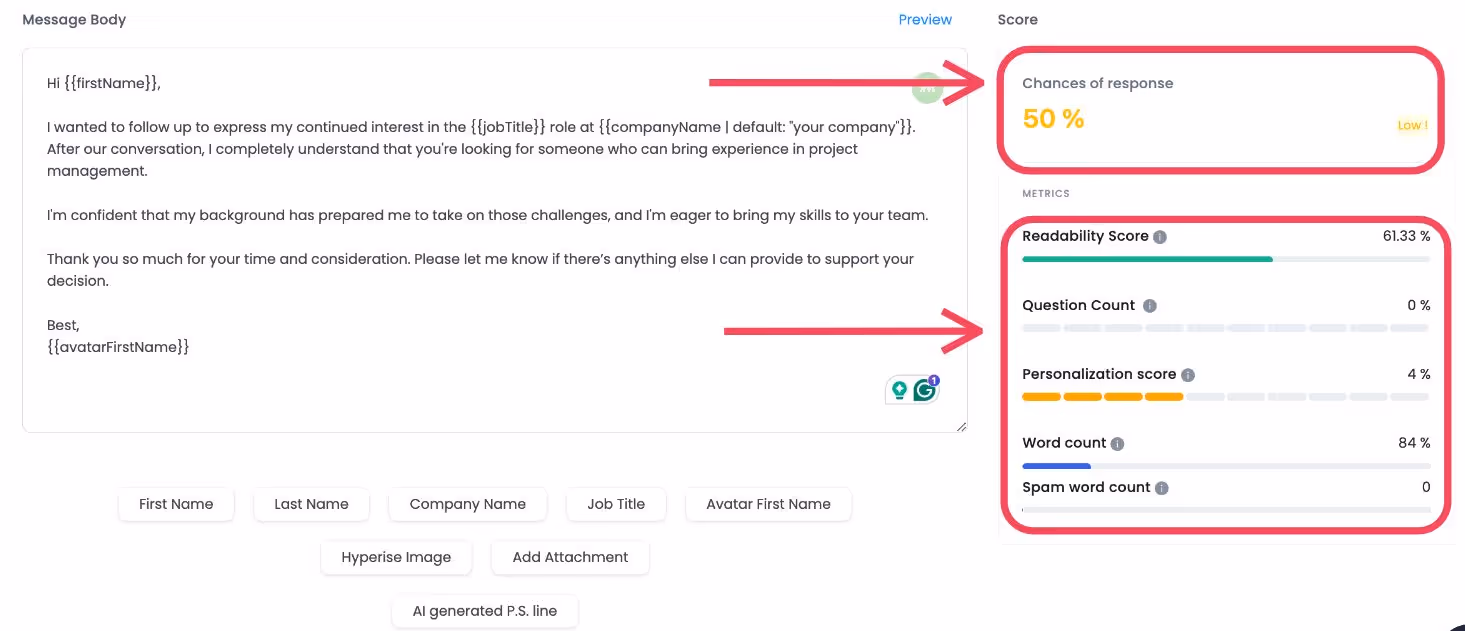
Task: Open the message Preview
Action: pyautogui.click(x=924, y=19)
